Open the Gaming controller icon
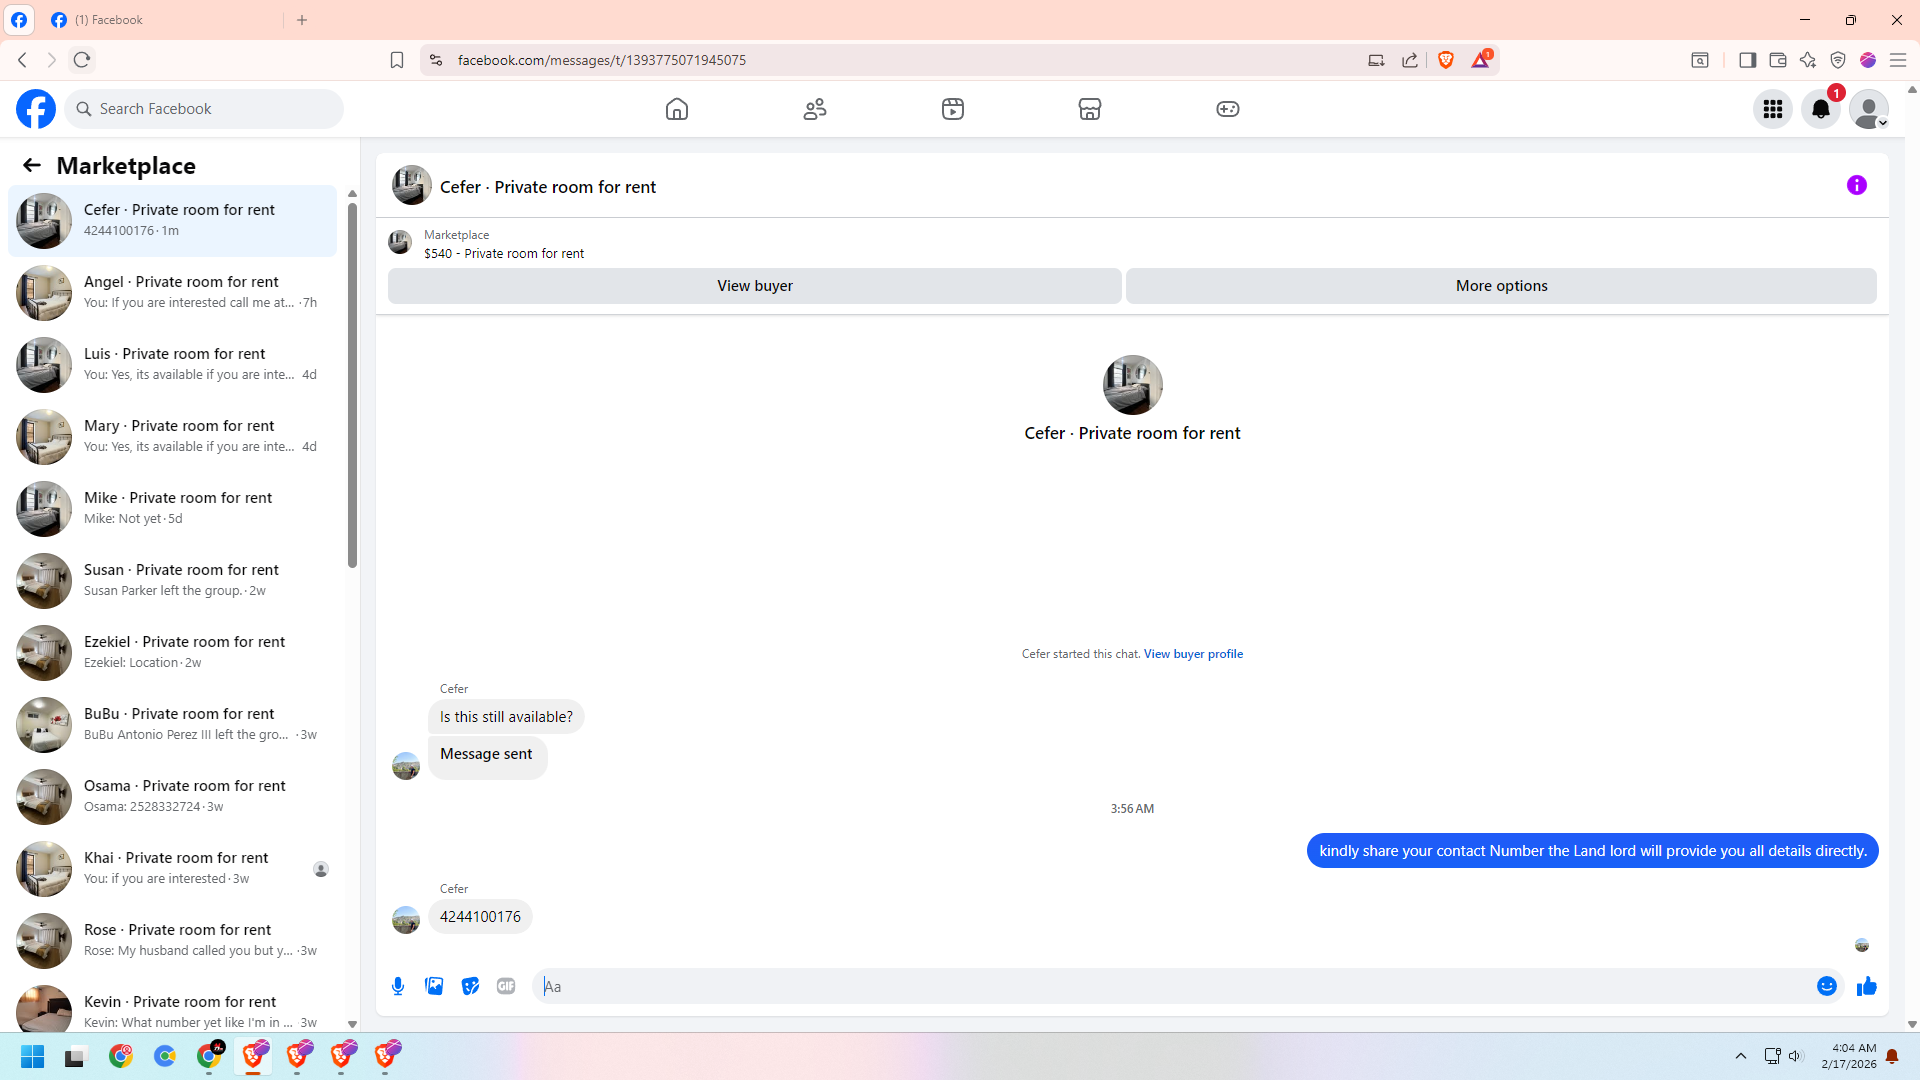 (x=1228, y=109)
